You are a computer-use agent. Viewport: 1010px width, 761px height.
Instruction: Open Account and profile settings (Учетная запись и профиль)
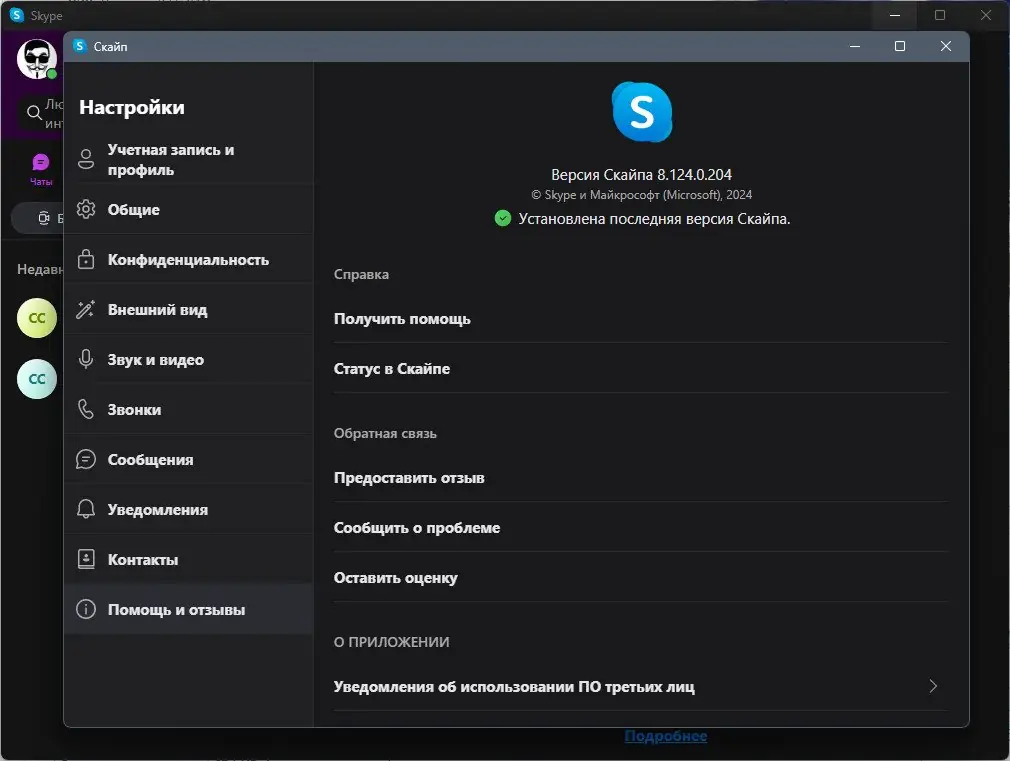[188, 160]
